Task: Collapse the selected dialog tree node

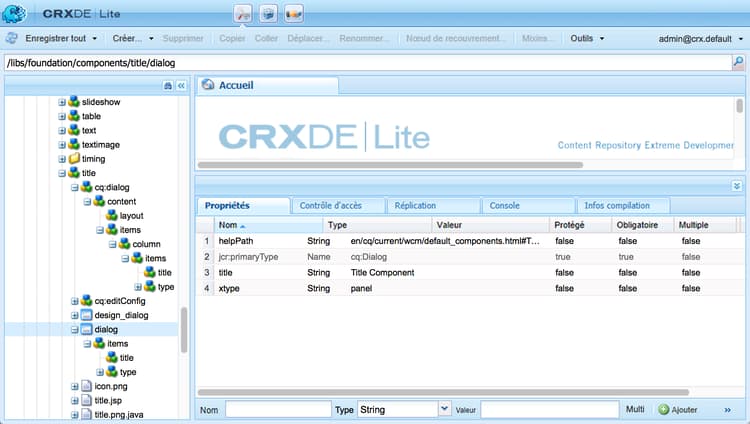Action: tap(75, 329)
